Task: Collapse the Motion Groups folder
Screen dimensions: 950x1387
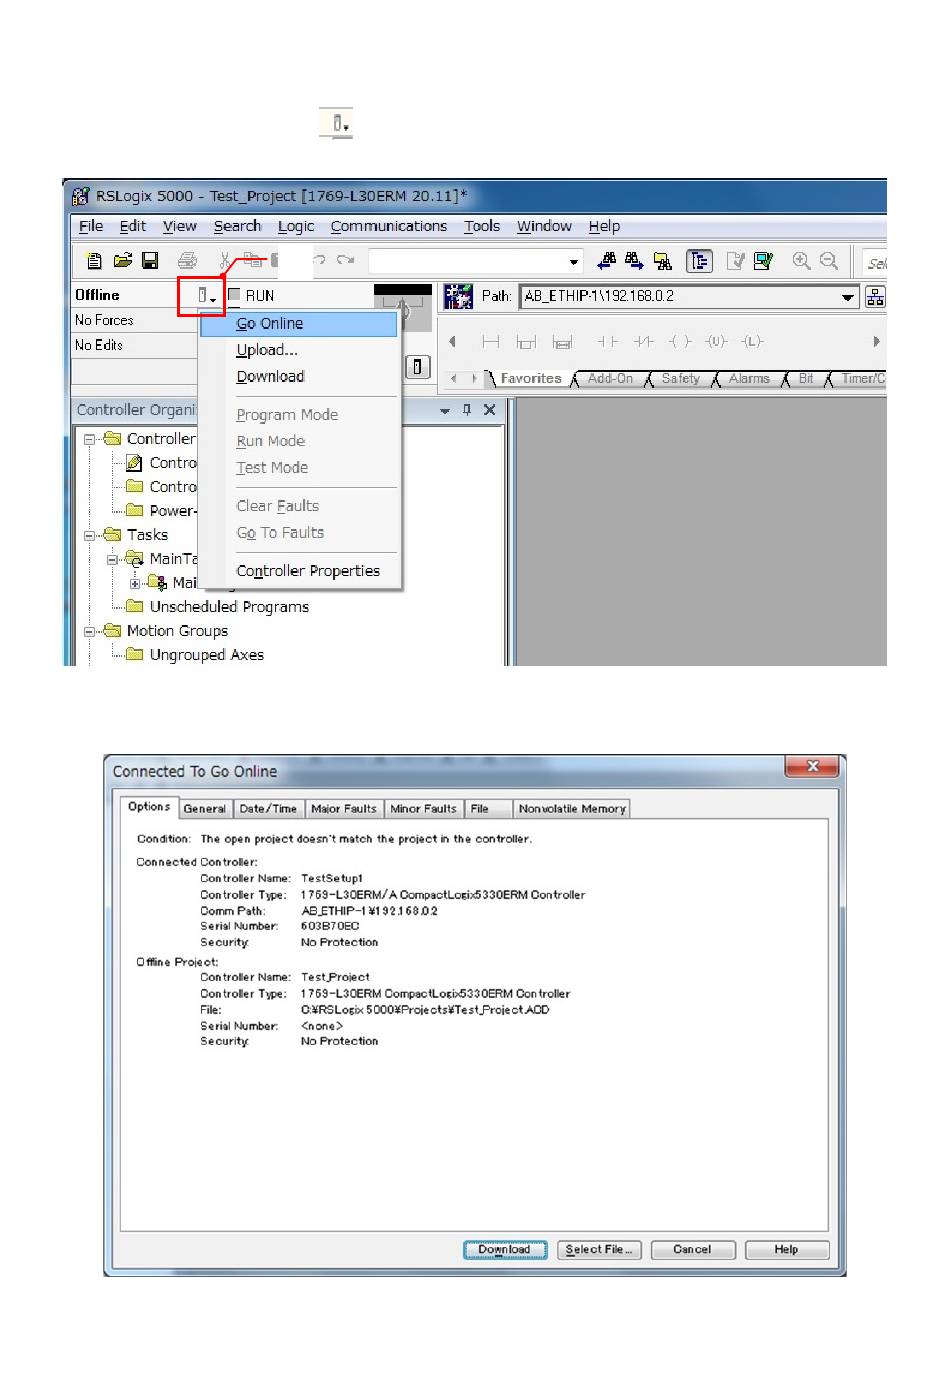Action: click(x=90, y=631)
